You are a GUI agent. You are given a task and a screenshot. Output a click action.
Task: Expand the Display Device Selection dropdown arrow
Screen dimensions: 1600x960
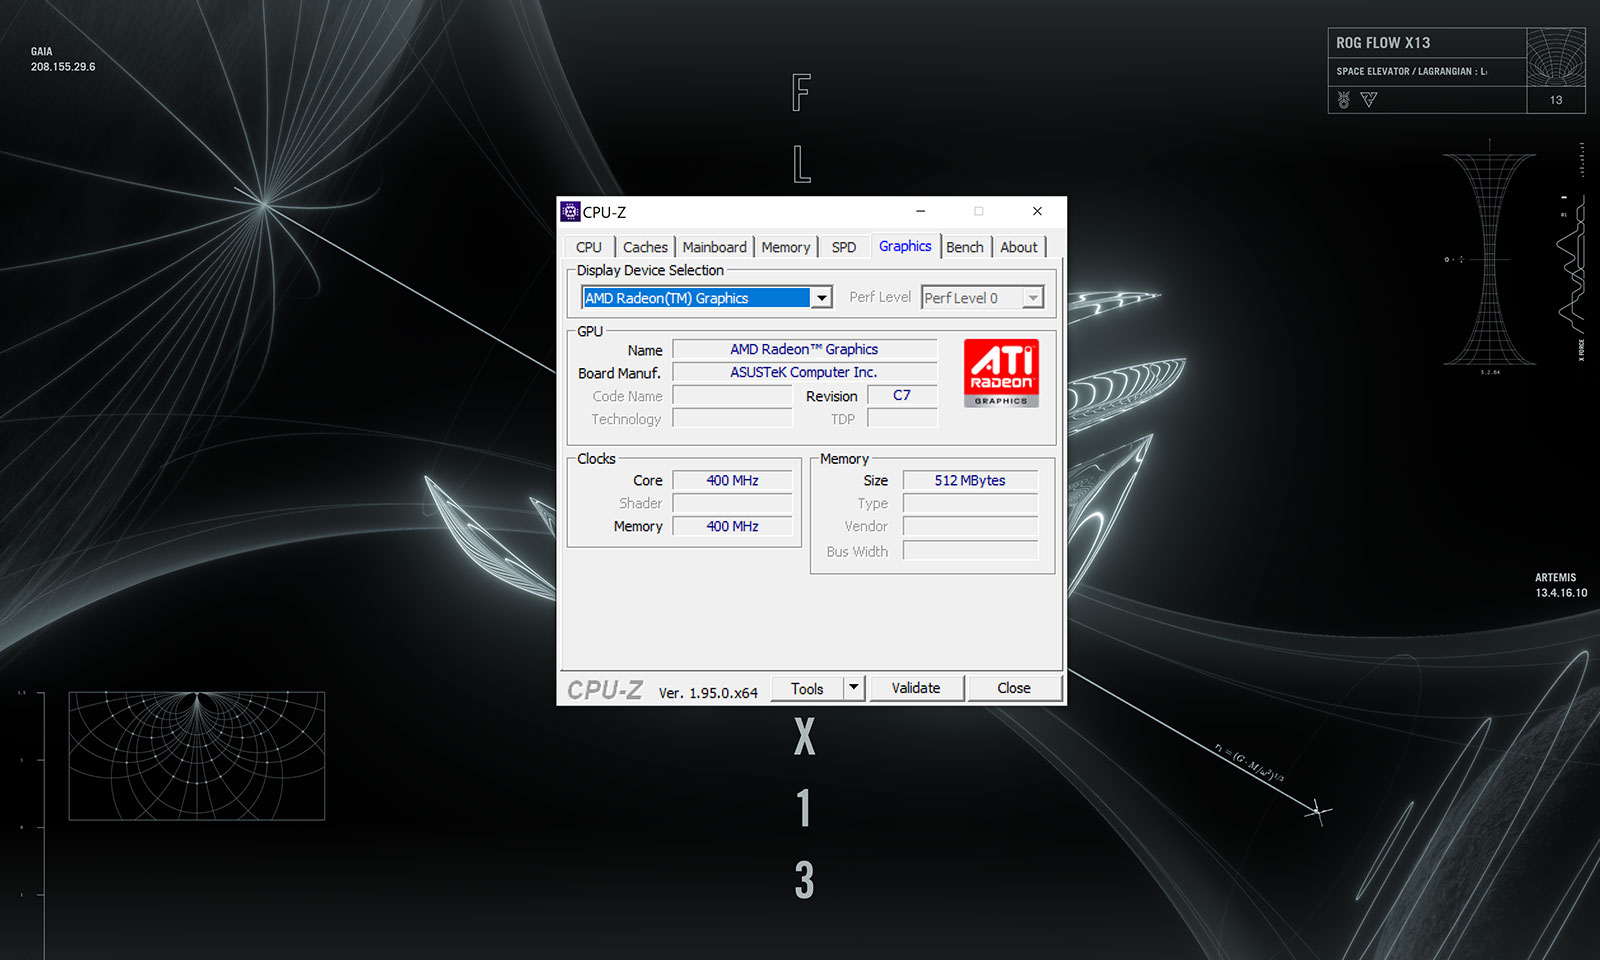(x=821, y=298)
